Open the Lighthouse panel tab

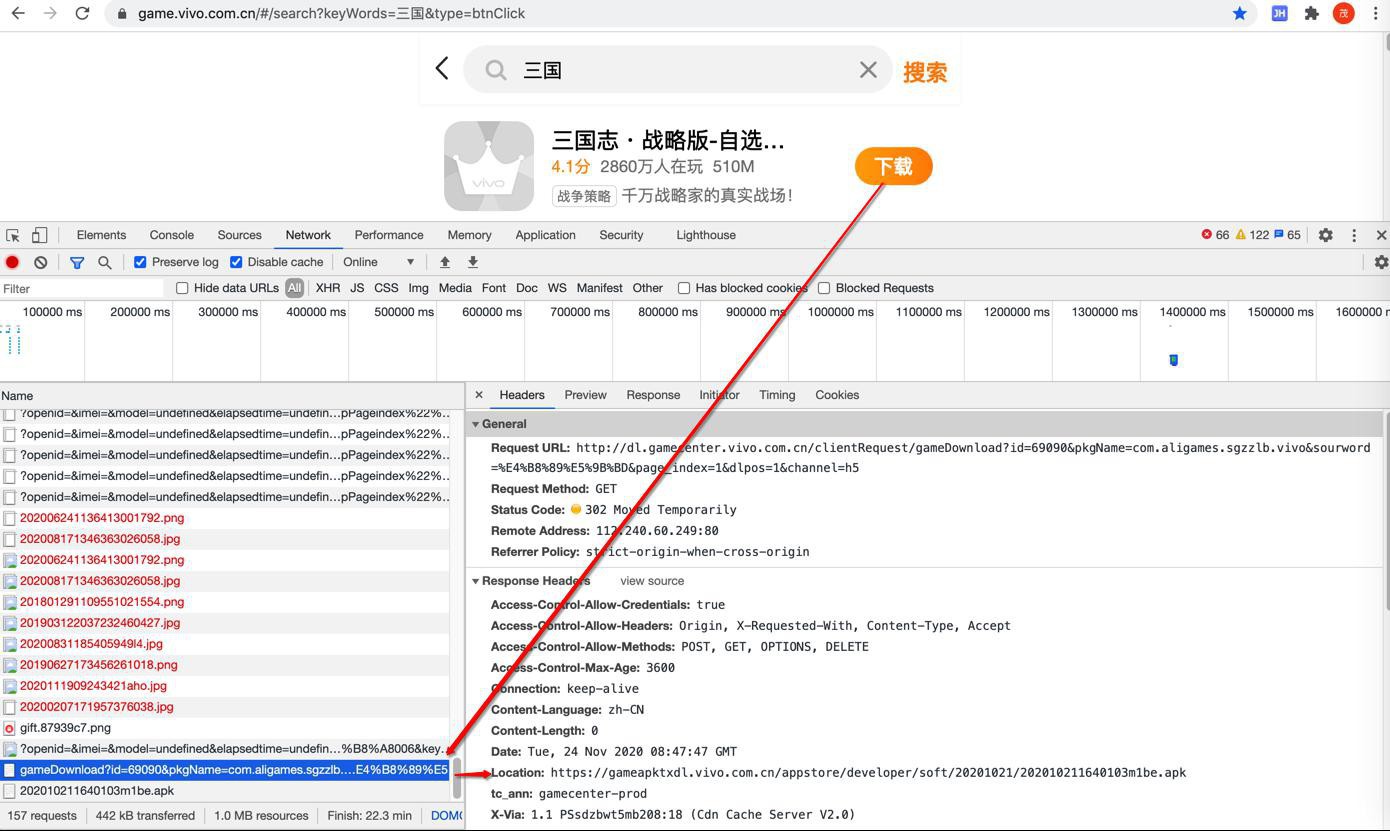[706, 235]
